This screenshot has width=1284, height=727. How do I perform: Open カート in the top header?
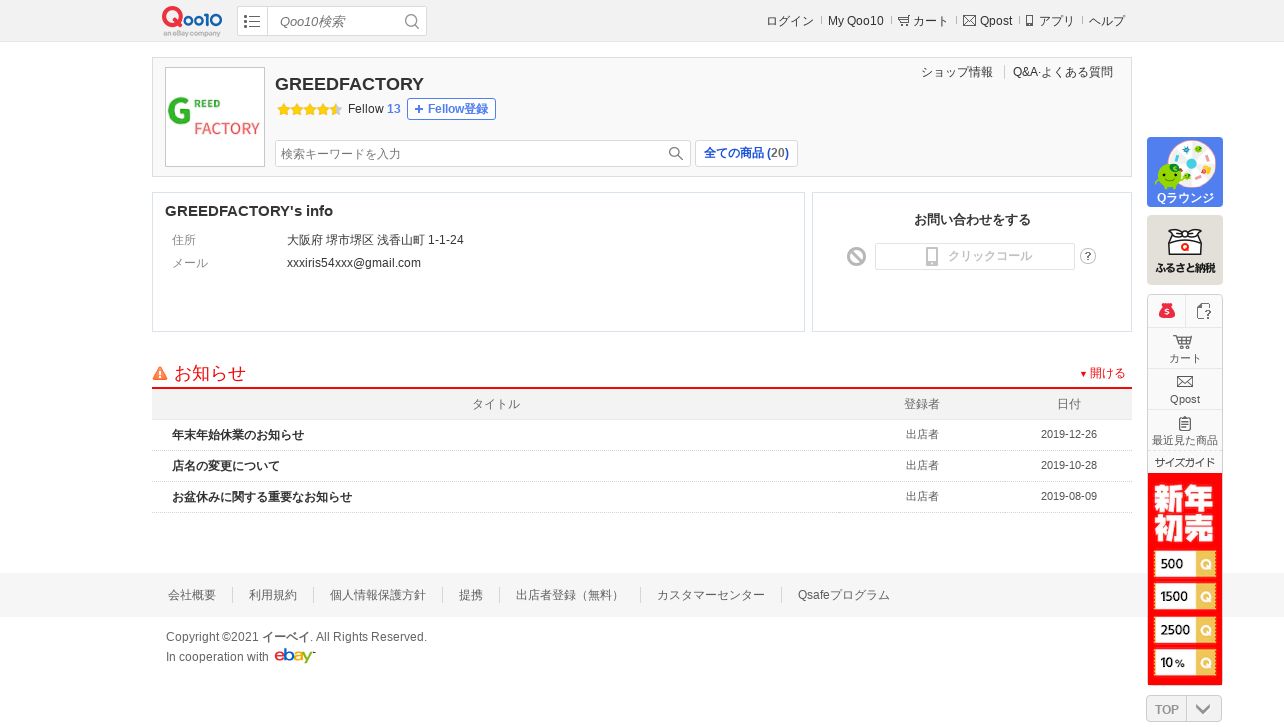(x=923, y=21)
